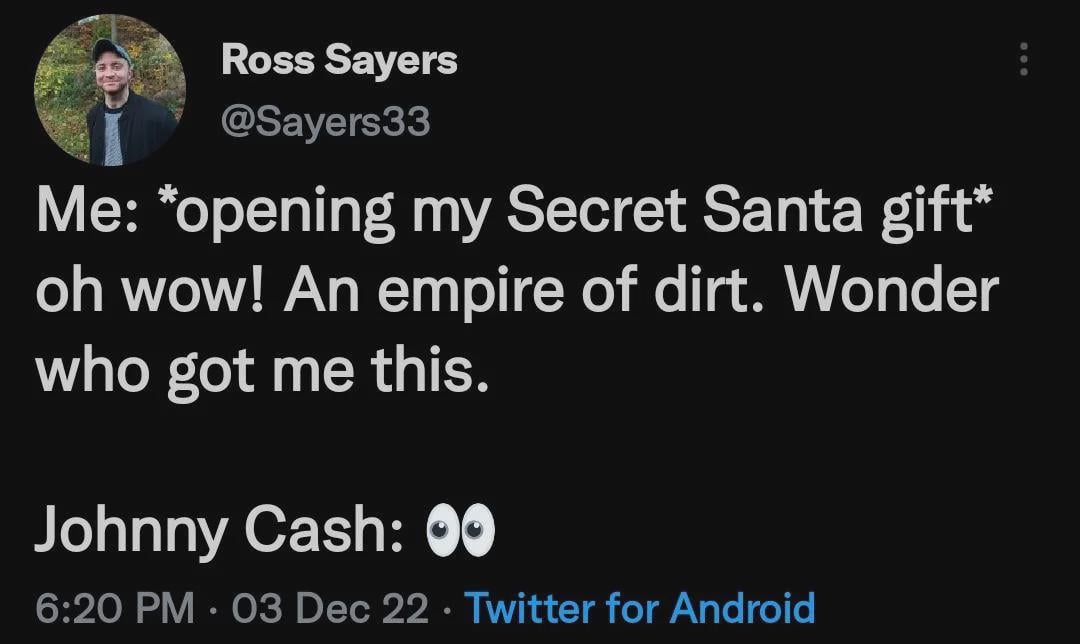
Task: Click the line "who got me this."
Action: tap(263, 372)
